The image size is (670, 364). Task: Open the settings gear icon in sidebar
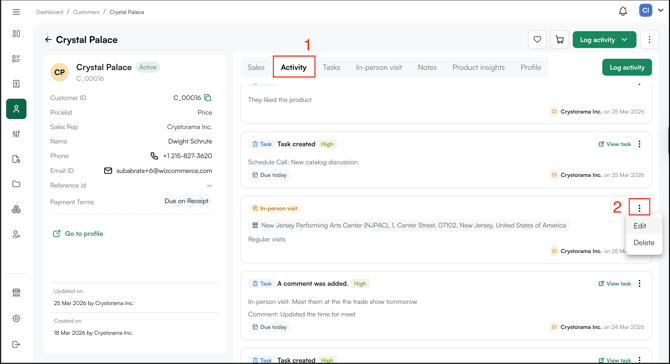click(16, 319)
